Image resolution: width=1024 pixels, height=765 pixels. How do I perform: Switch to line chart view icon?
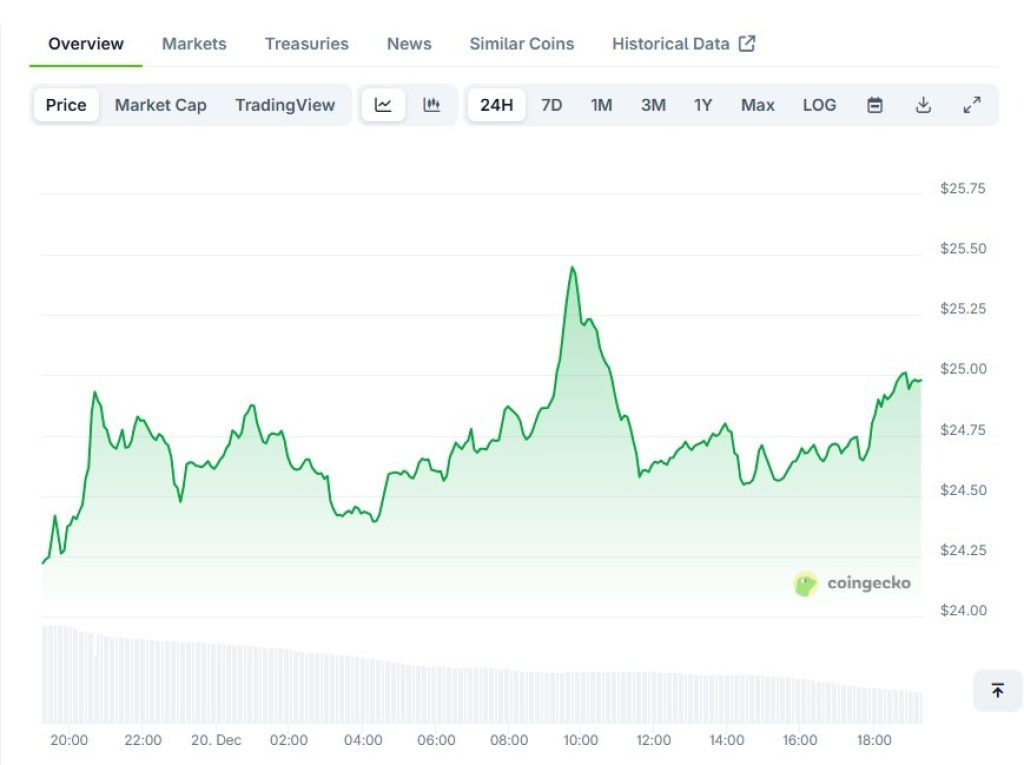[383, 105]
